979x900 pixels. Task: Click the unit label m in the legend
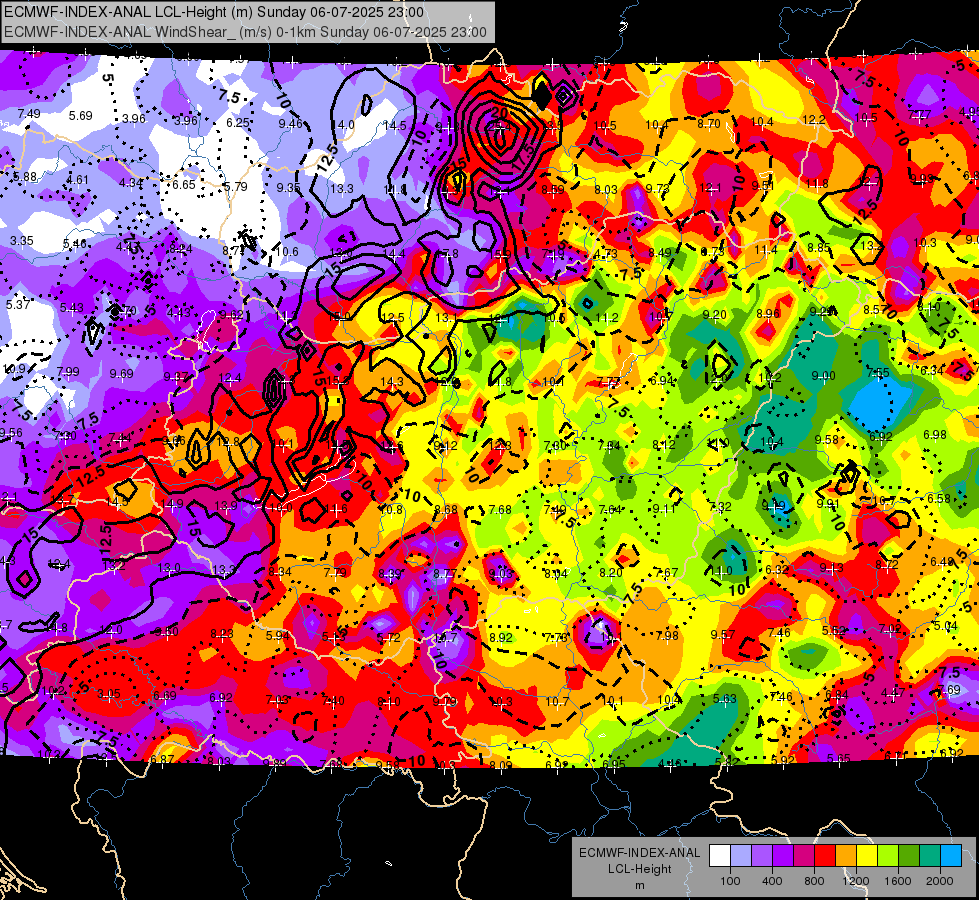[639, 886]
